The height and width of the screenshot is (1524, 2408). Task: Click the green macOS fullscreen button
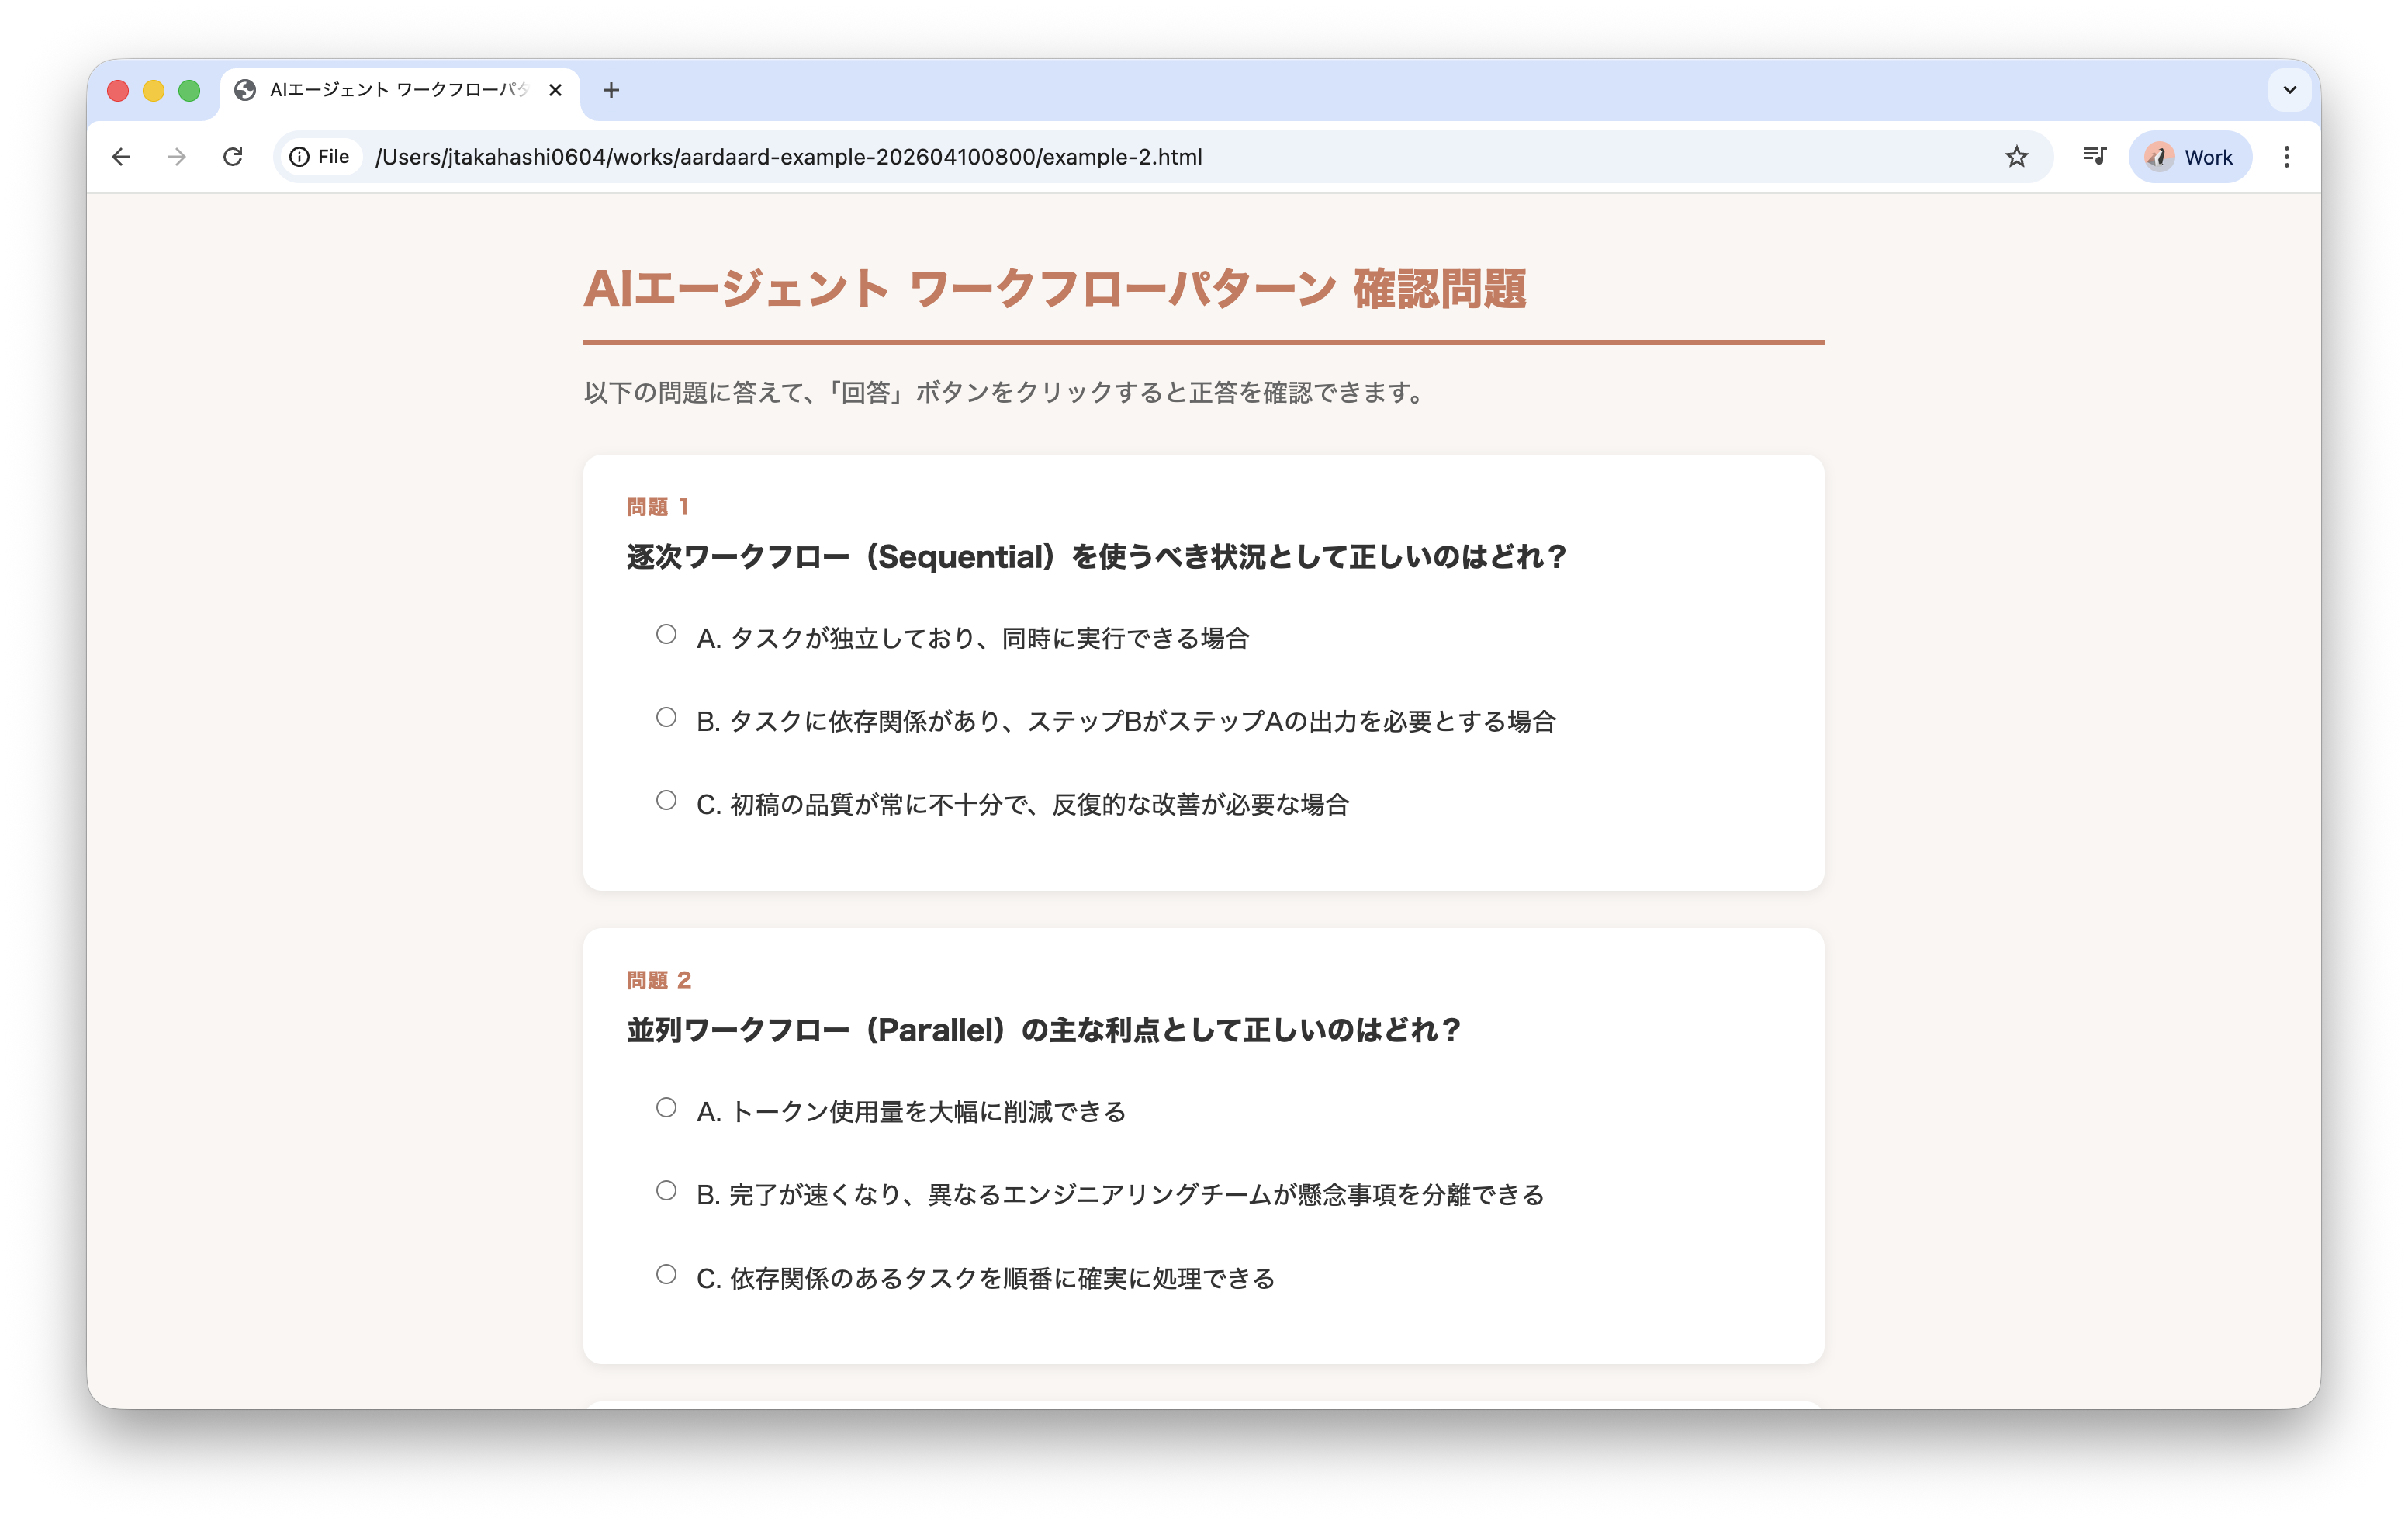pos(189,91)
